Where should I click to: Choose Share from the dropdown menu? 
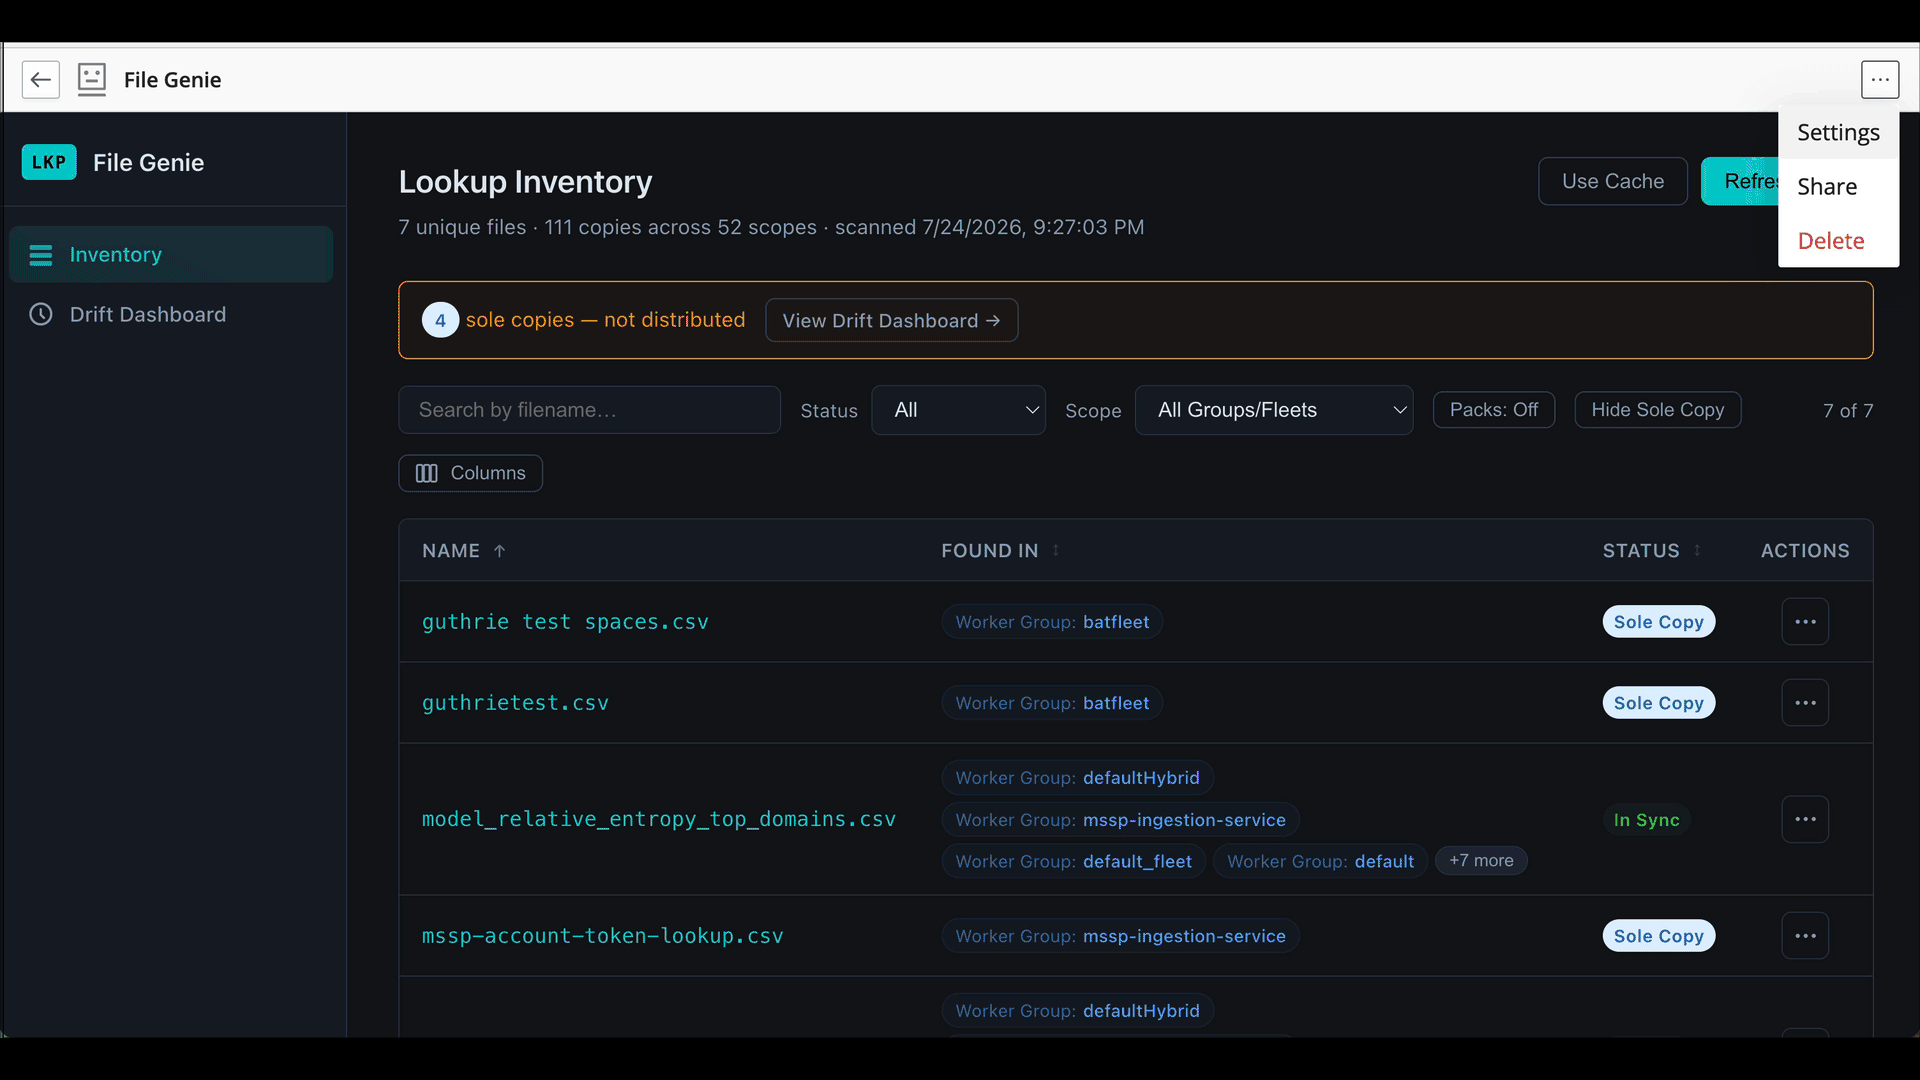[x=1838, y=187]
